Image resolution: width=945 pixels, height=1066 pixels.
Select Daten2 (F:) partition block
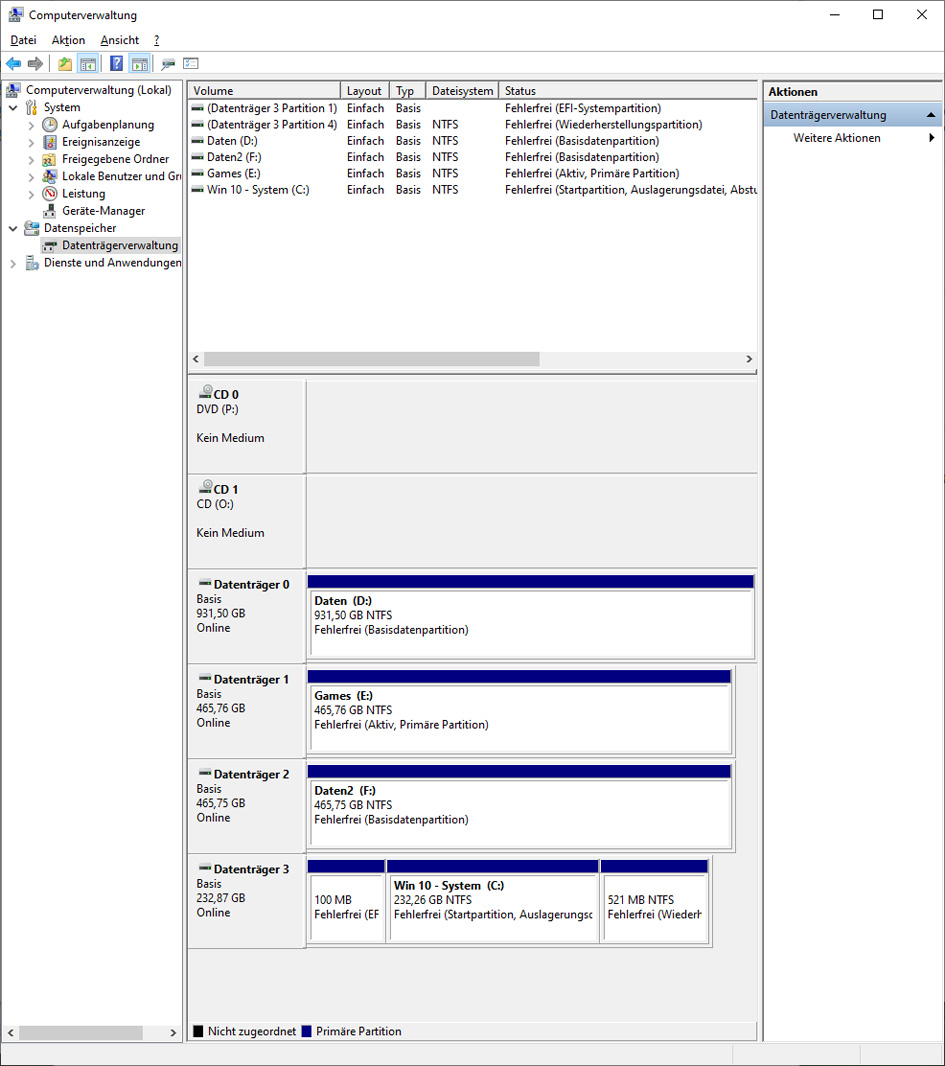pos(519,807)
